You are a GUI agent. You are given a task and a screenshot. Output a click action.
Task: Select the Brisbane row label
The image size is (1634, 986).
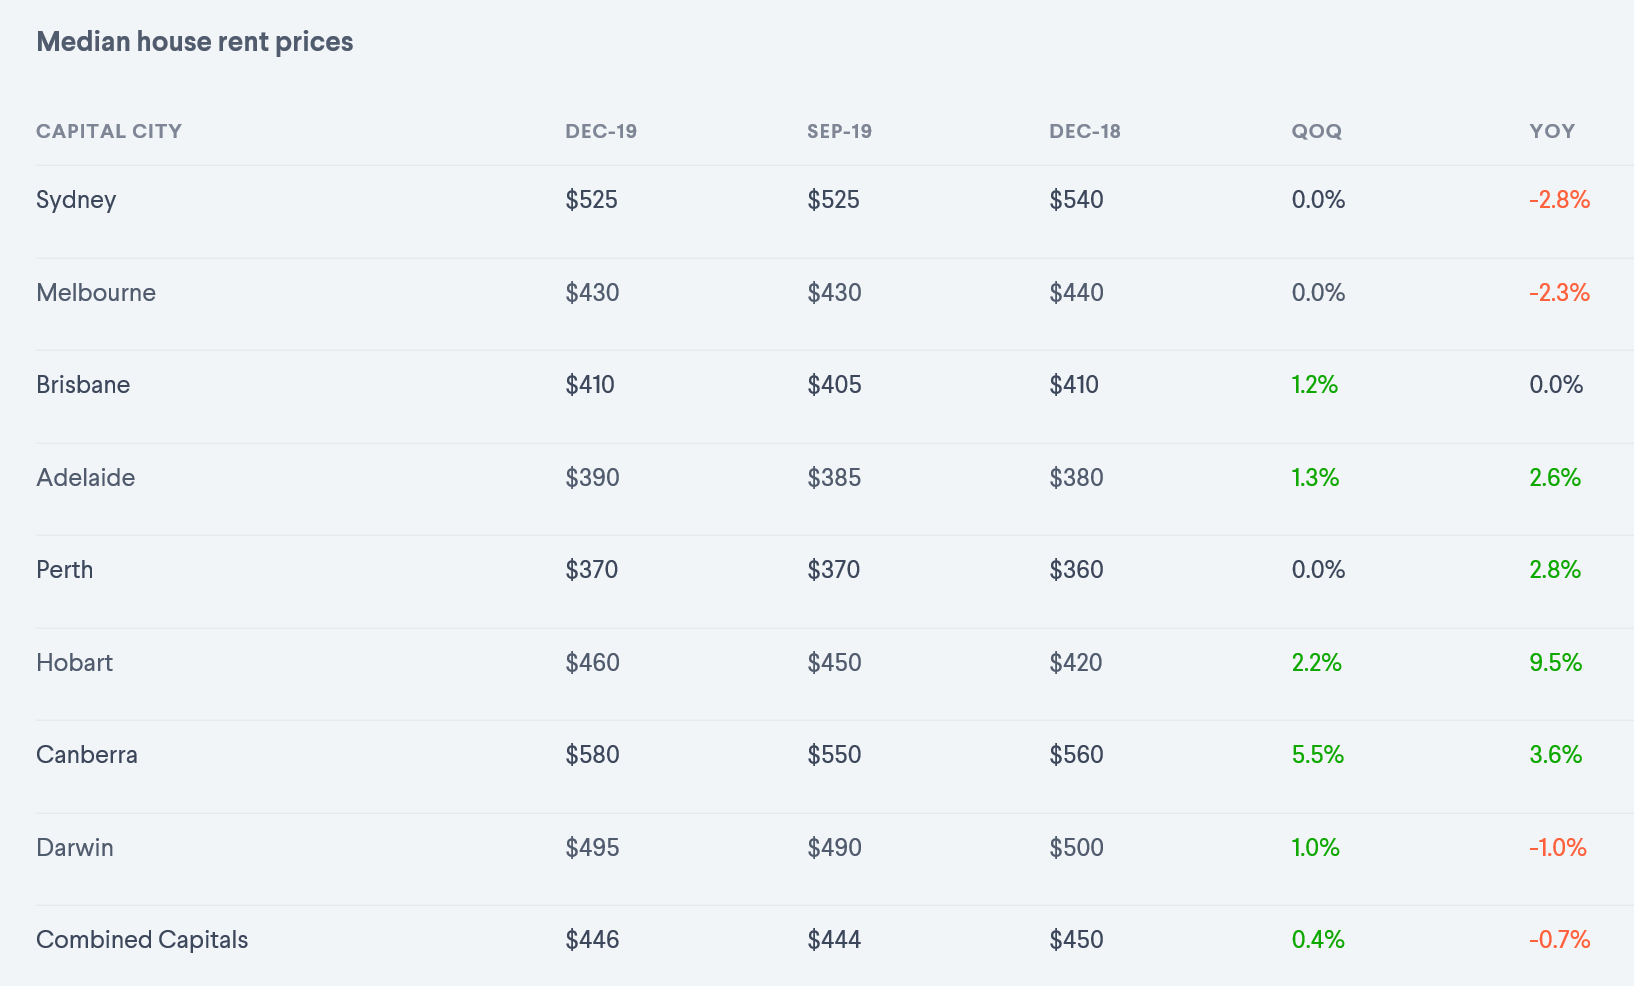pyautogui.click(x=83, y=385)
